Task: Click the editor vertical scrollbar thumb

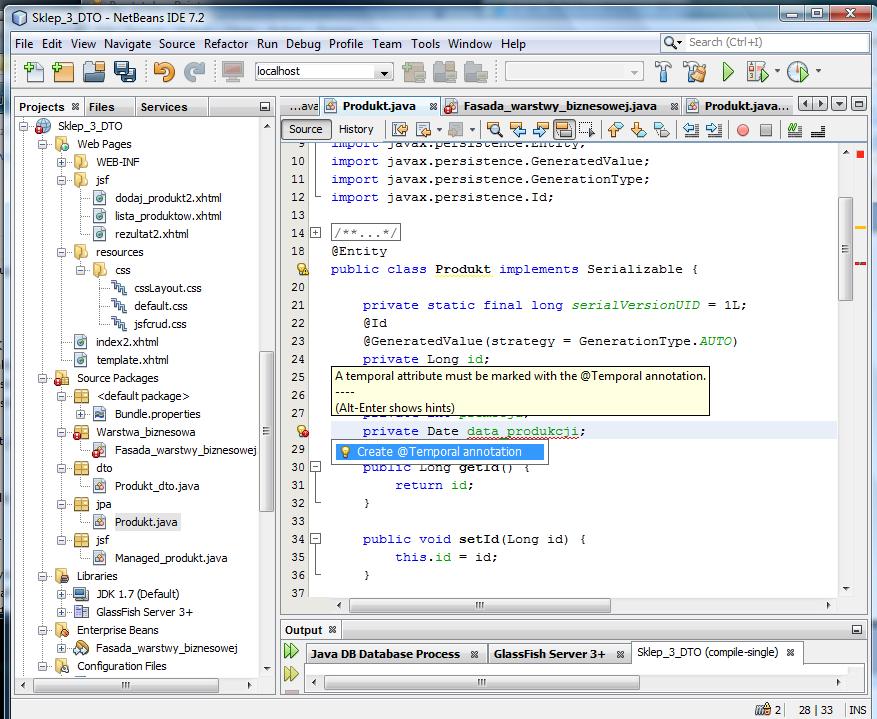Action: click(846, 248)
